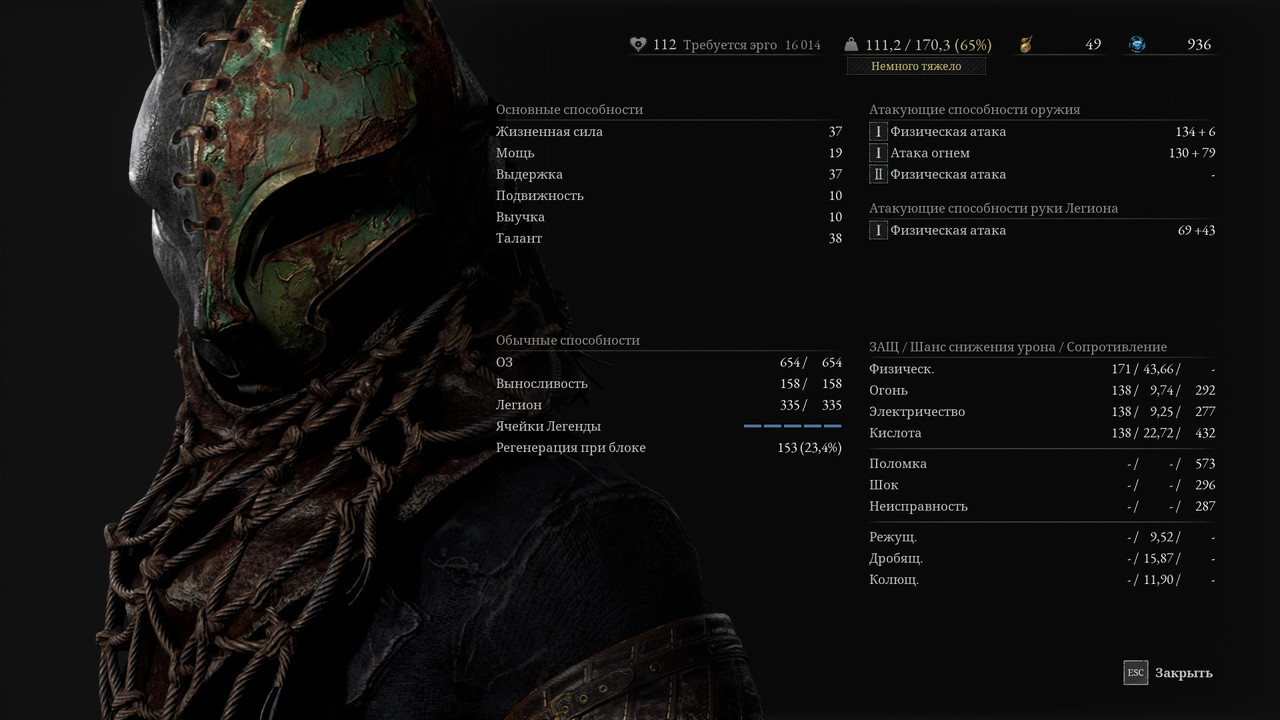Click the slot II icon for Физическая атака
The image size is (1280, 720).
click(x=878, y=174)
